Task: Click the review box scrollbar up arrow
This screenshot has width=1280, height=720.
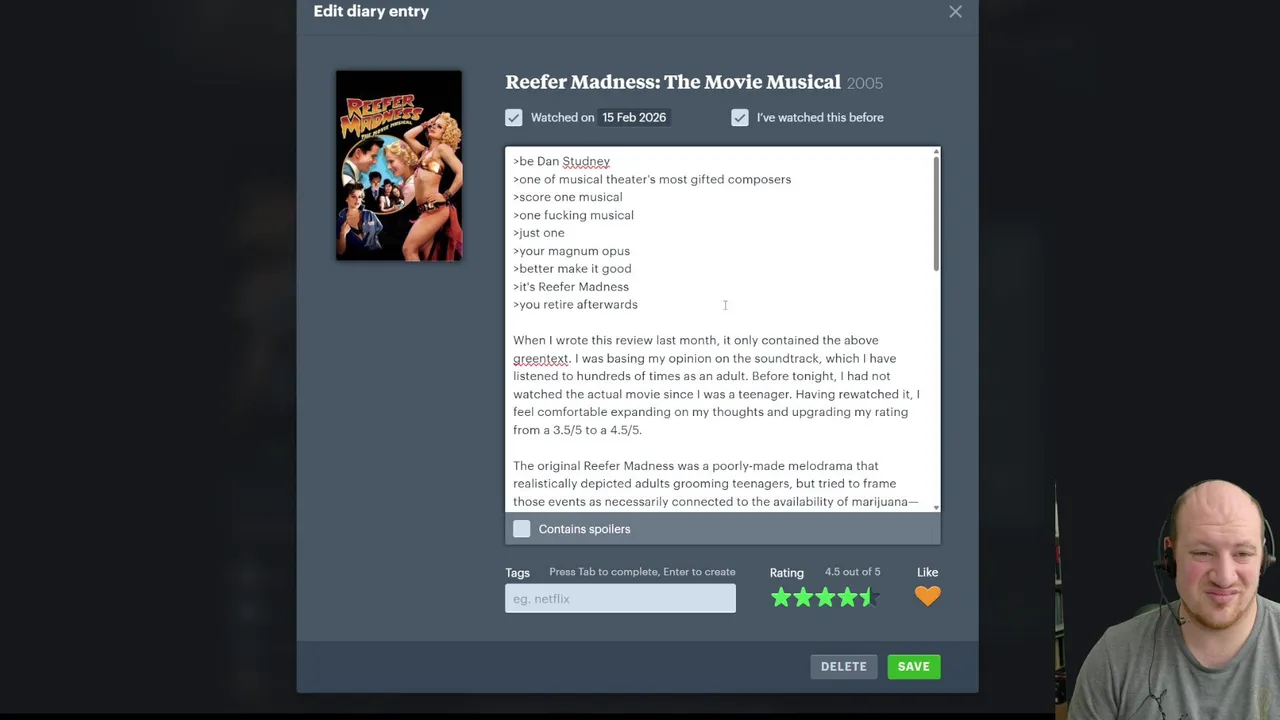Action: coord(936,152)
